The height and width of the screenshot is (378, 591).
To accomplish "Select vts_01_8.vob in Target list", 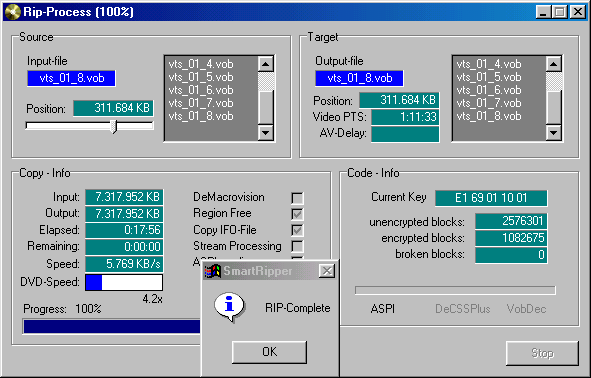I will tap(489, 116).
